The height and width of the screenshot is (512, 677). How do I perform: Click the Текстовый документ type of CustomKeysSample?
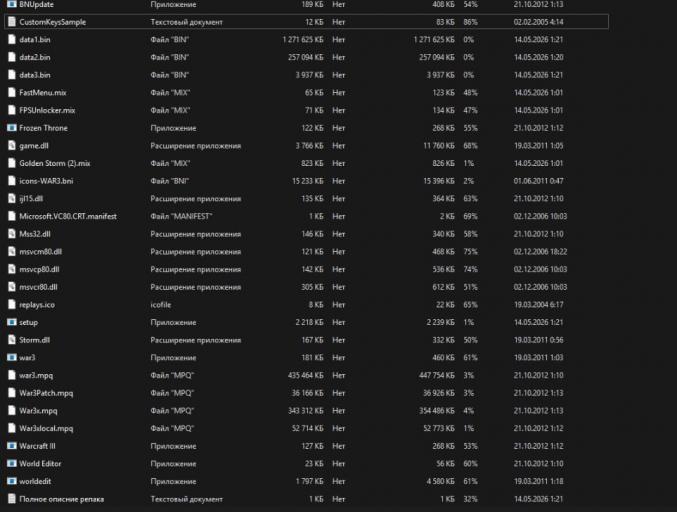187,22
